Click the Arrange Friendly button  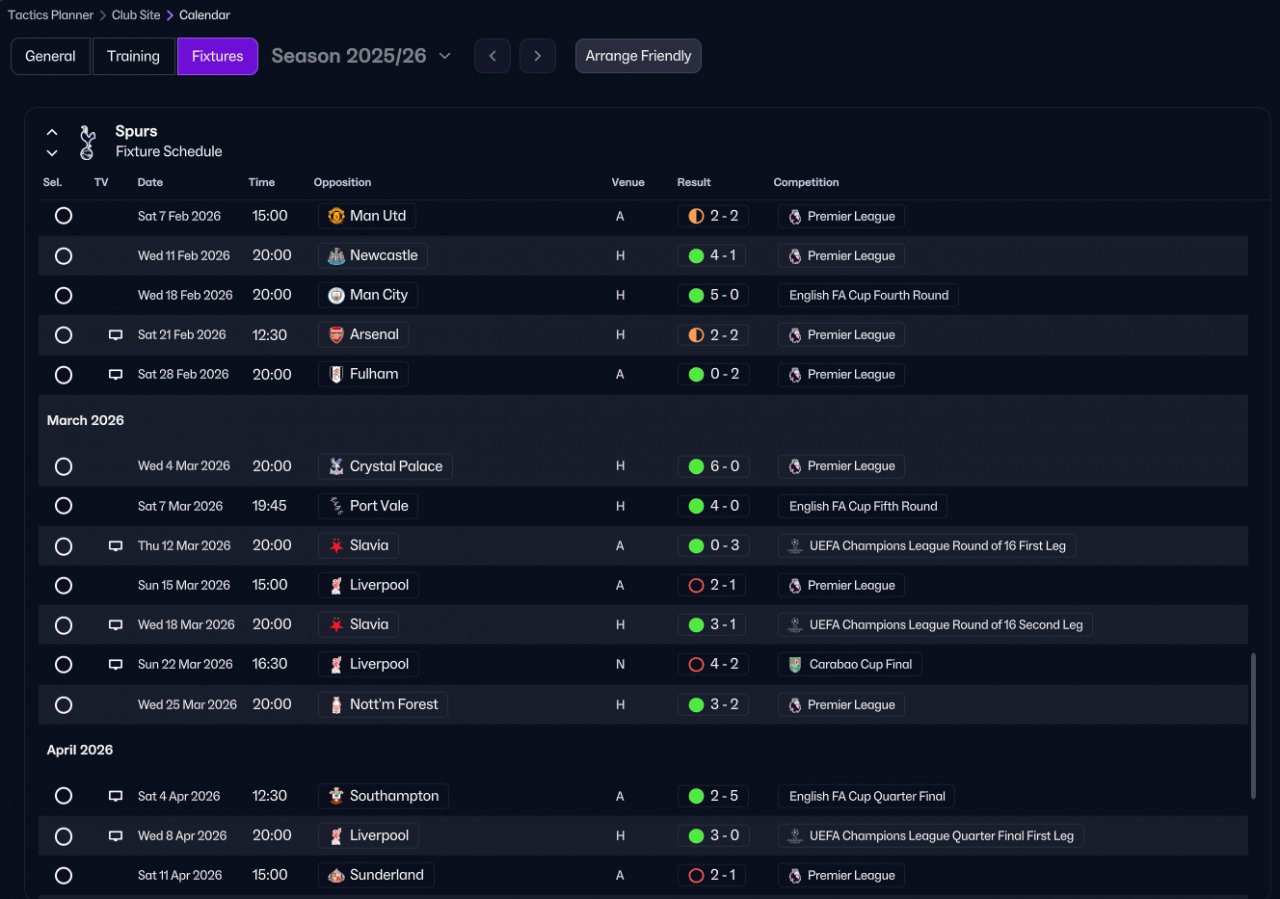click(x=638, y=56)
